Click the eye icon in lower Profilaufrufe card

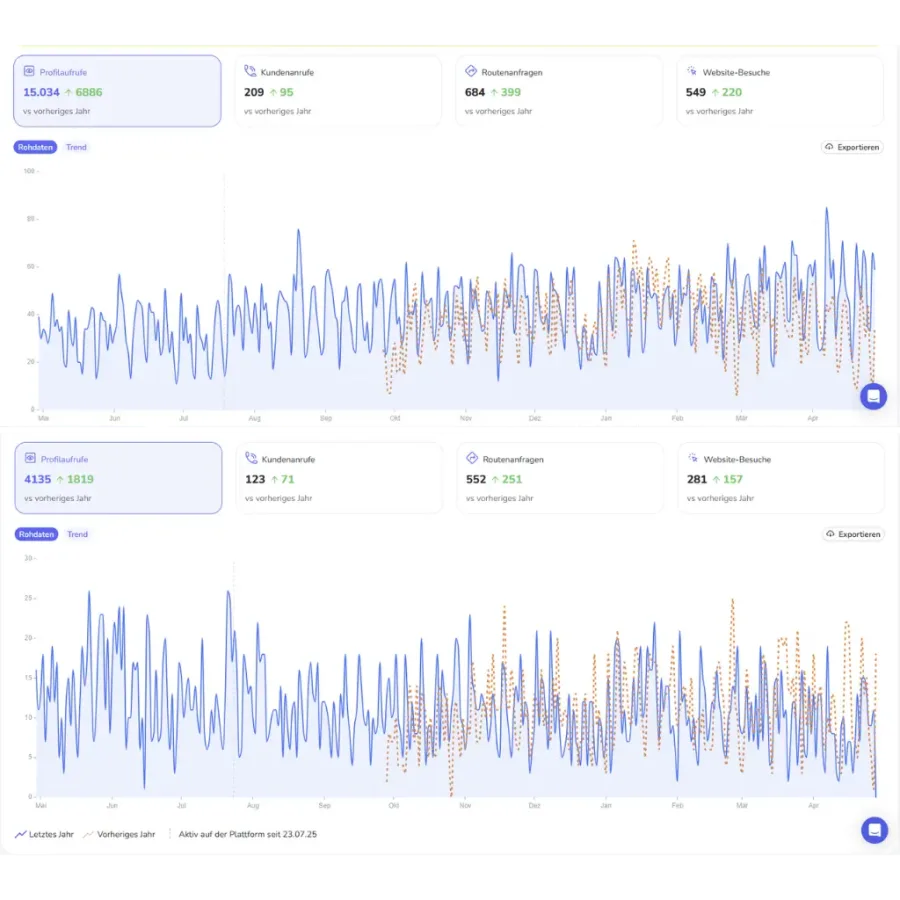(30, 458)
